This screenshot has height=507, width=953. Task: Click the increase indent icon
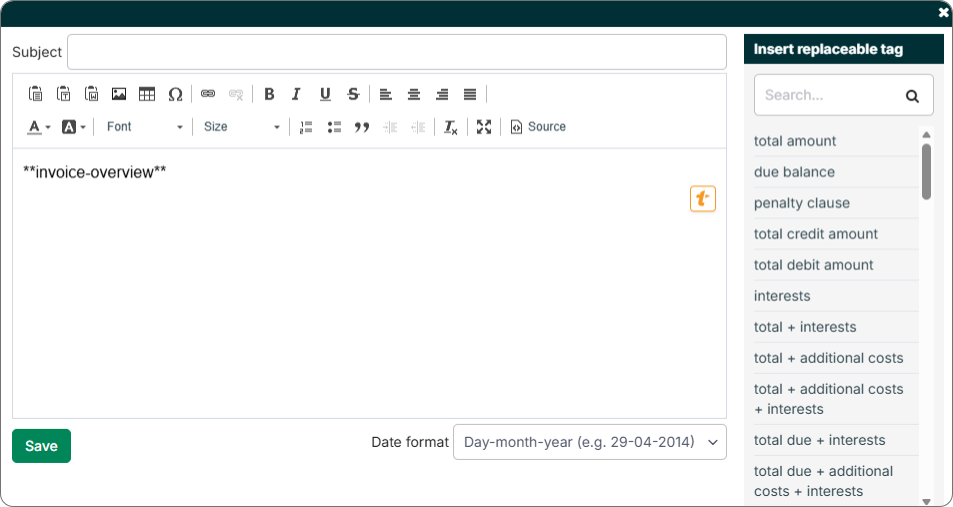tap(418, 127)
